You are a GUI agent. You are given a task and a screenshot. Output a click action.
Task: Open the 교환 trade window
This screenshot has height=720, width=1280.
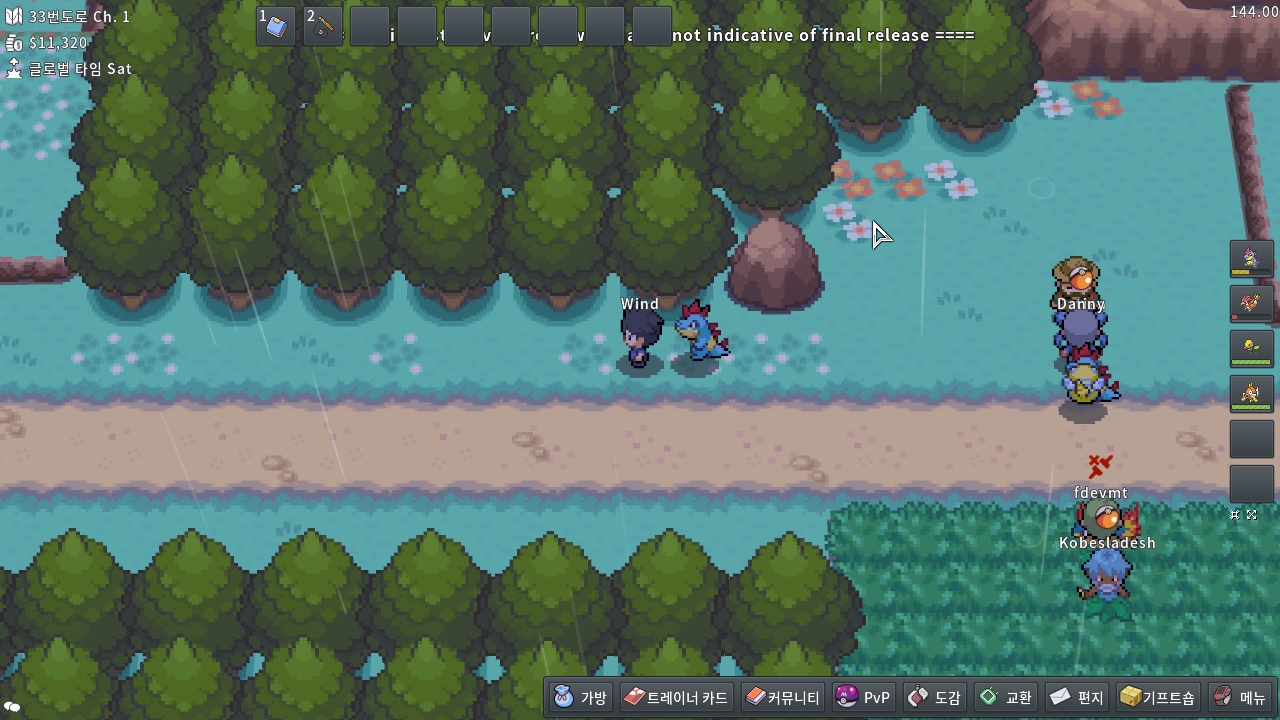(x=1006, y=697)
